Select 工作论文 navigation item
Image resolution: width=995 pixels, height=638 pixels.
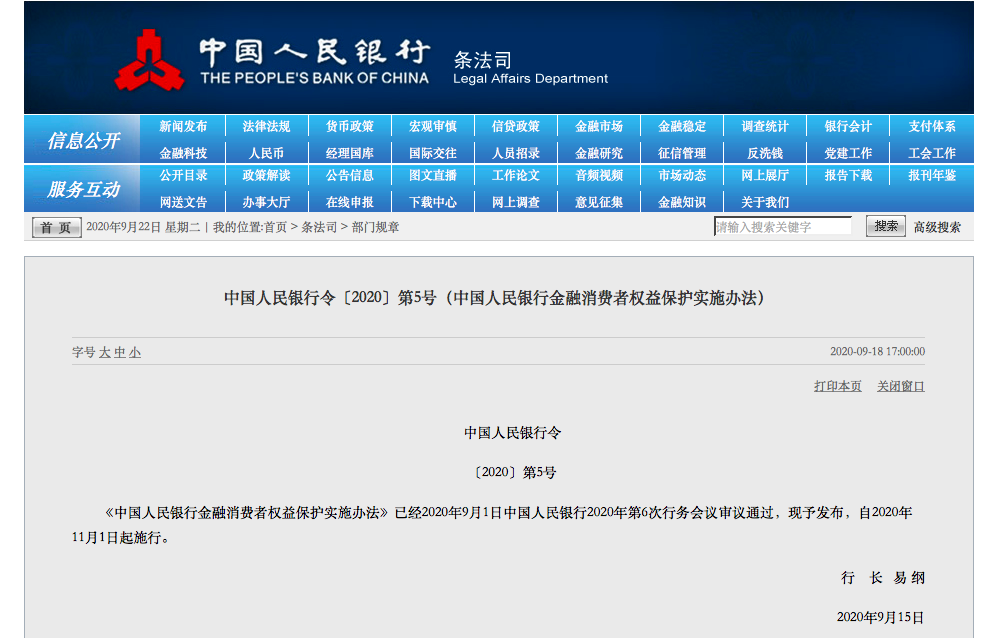coord(516,175)
